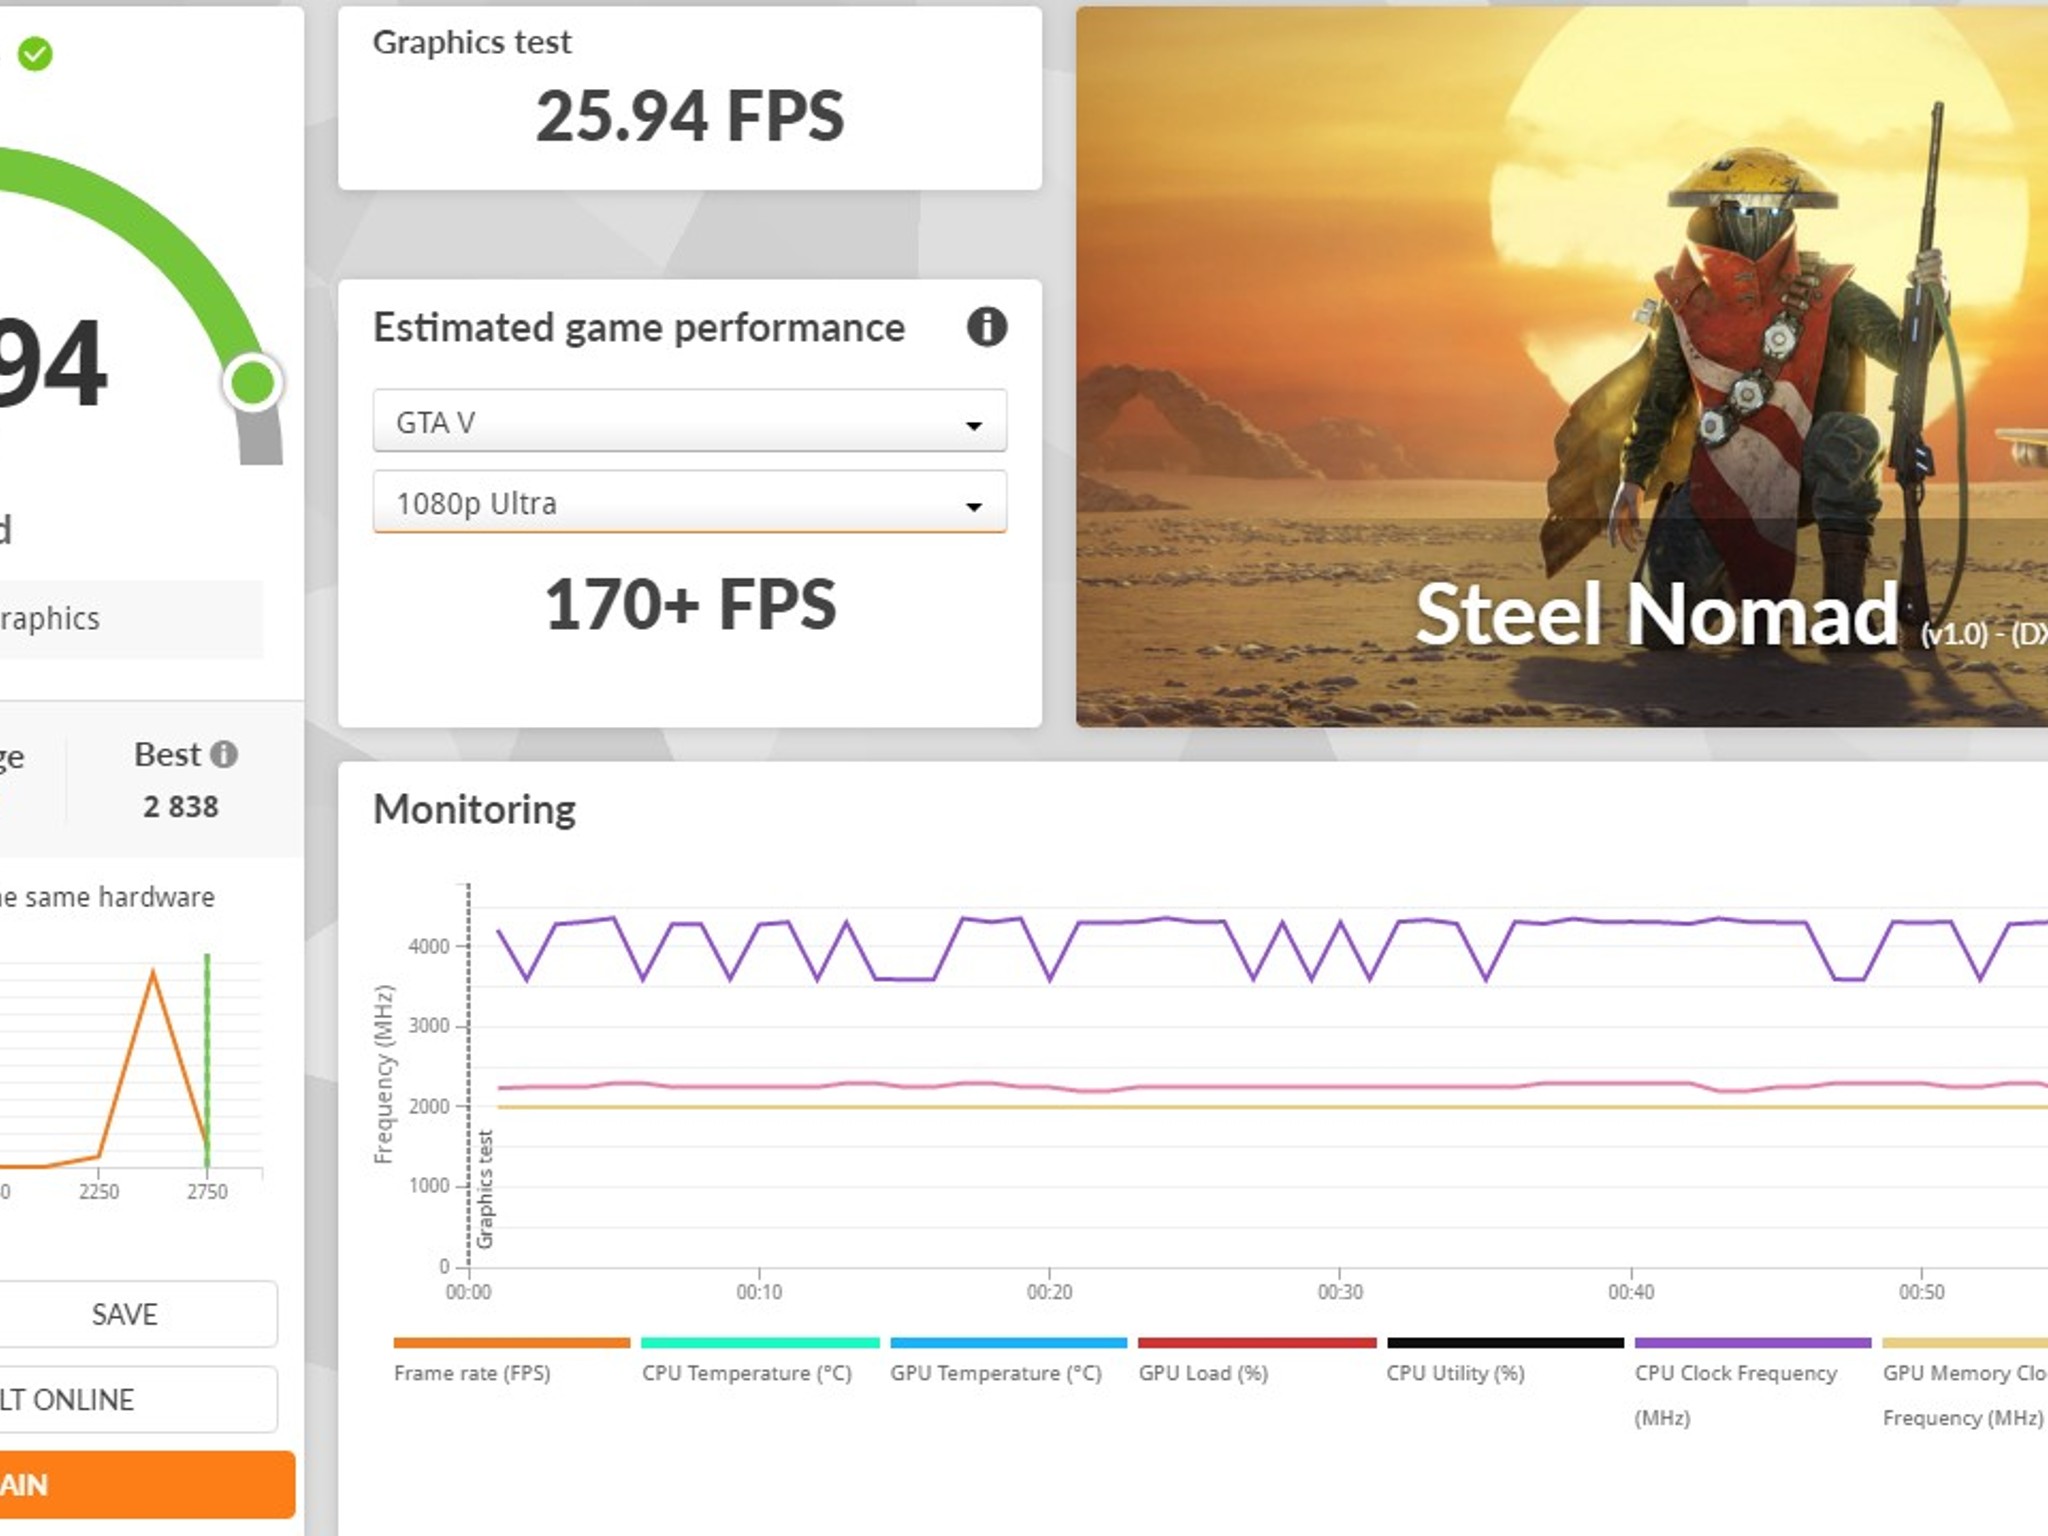Click the info icon beside Estimated game performance
Image resolution: width=2048 pixels, height=1536 pixels.
pos(986,327)
